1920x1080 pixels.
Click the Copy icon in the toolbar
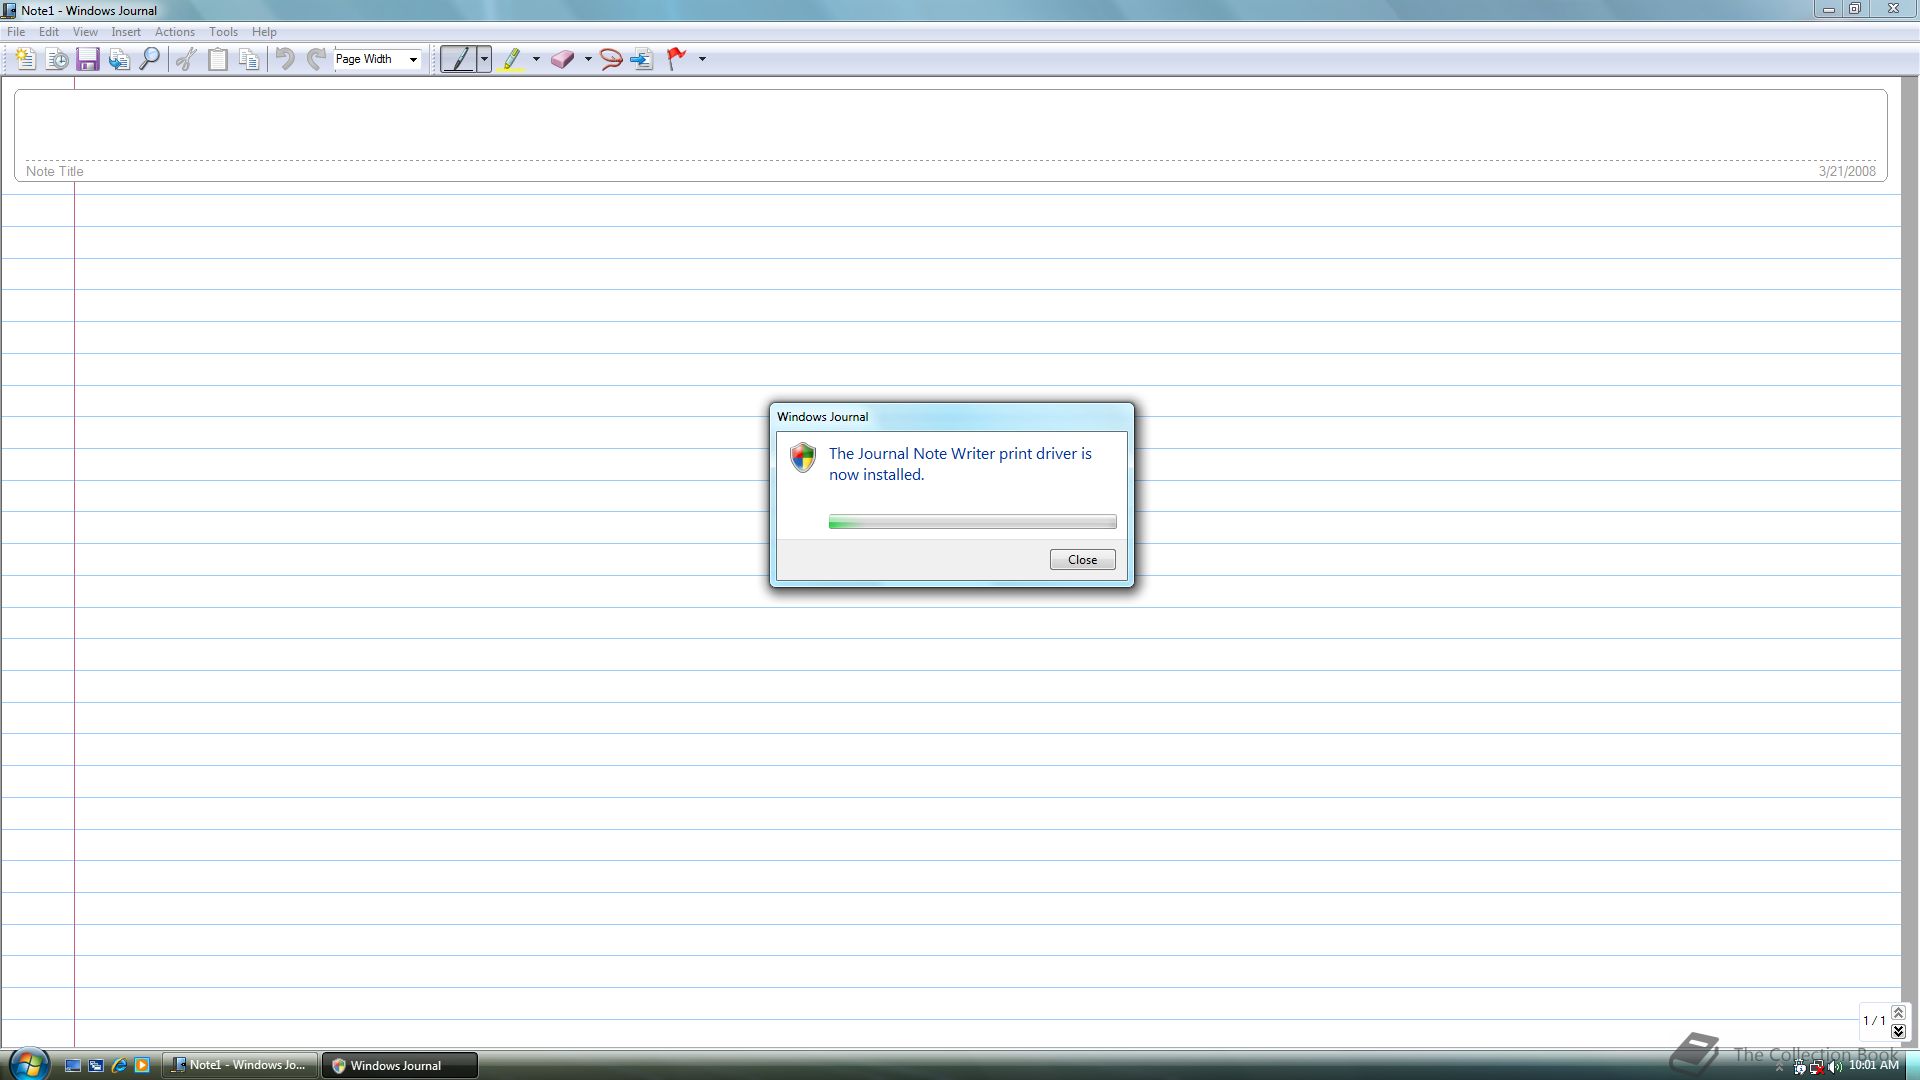tap(249, 59)
